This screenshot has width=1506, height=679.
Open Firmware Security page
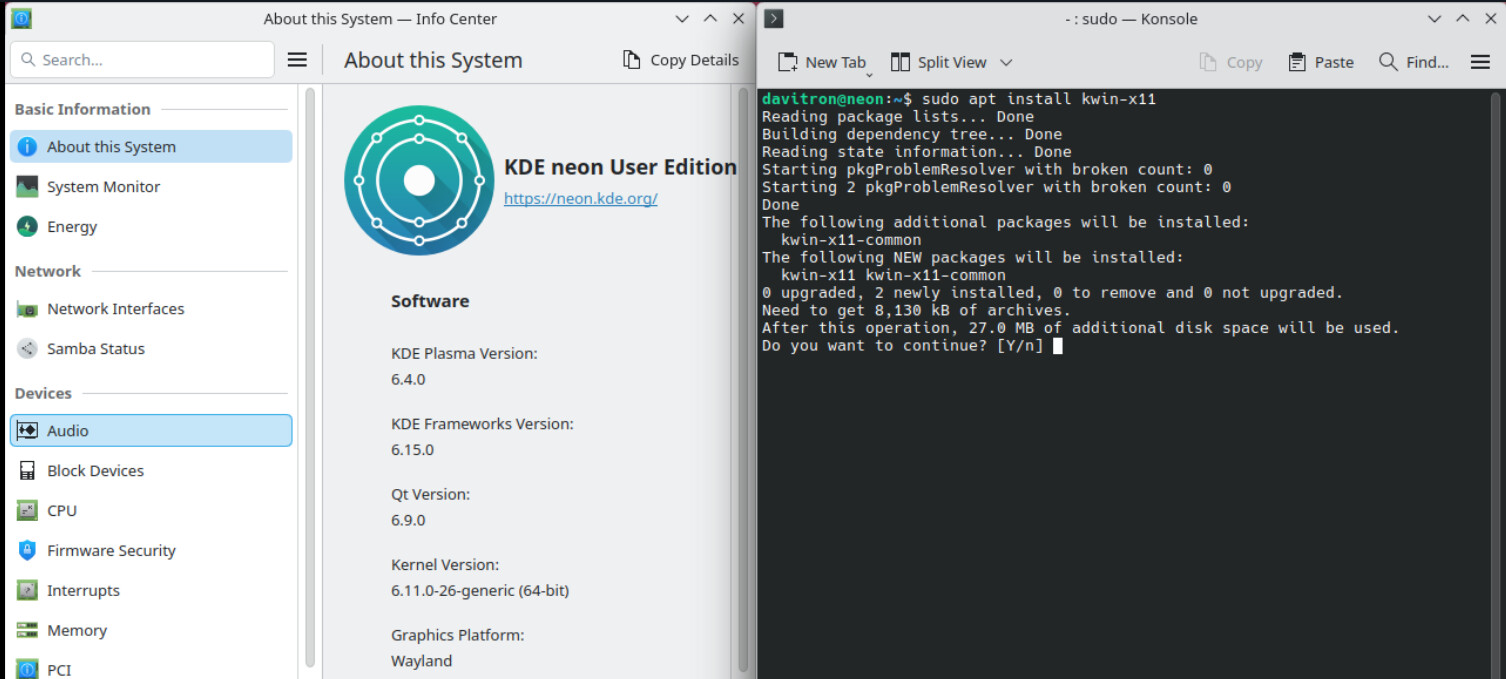tap(111, 551)
